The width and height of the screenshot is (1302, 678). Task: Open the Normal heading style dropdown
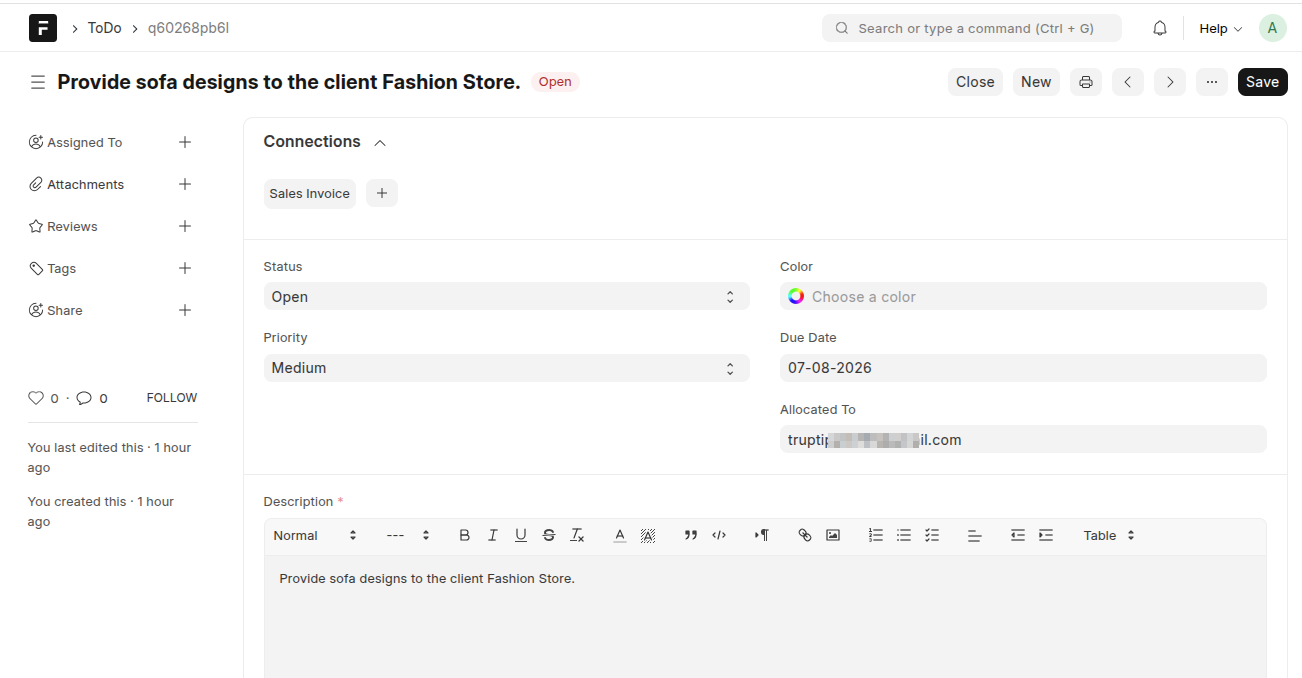point(315,536)
